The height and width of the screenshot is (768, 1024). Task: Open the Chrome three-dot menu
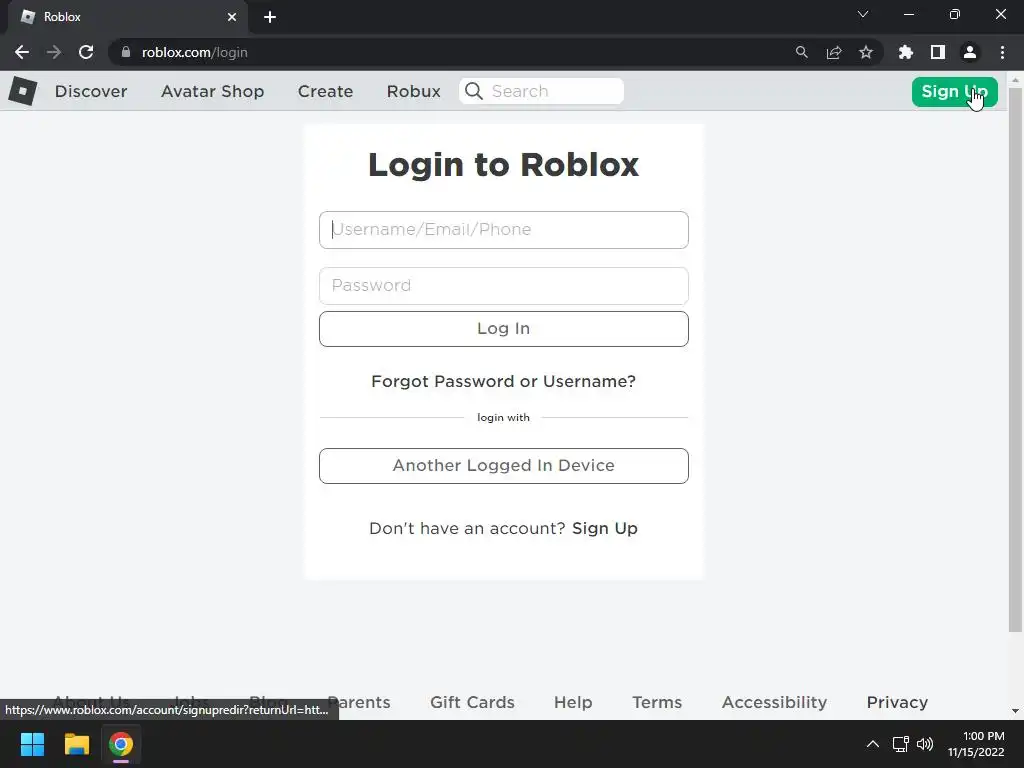(x=1002, y=52)
